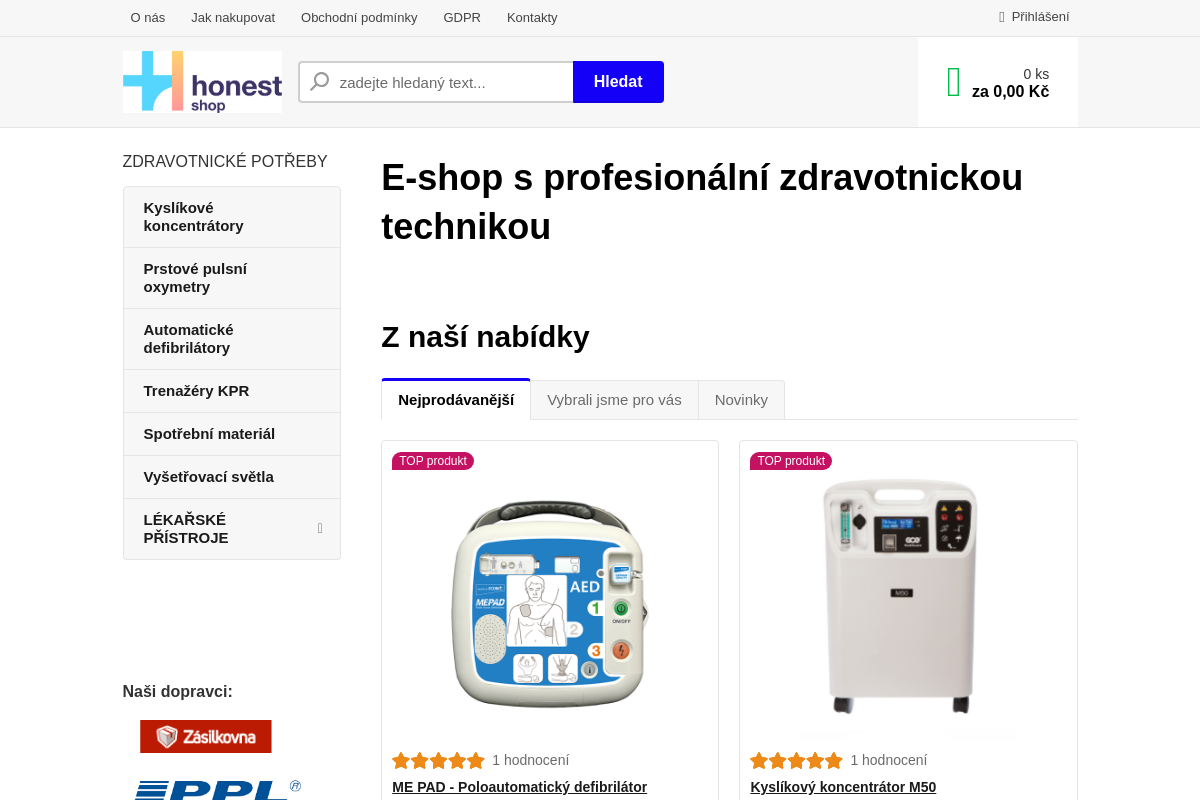The width and height of the screenshot is (1200, 800).
Task: Open the ME PAD defibrilátor product link
Action: pyautogui.click(x=519, y=787)
